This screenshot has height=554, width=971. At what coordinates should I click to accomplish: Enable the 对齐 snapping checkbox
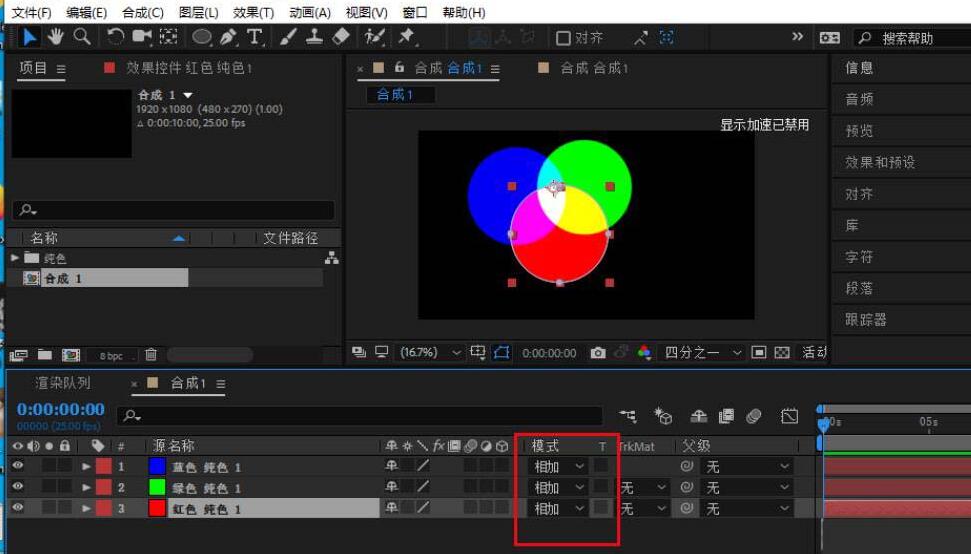click(563, 38)
